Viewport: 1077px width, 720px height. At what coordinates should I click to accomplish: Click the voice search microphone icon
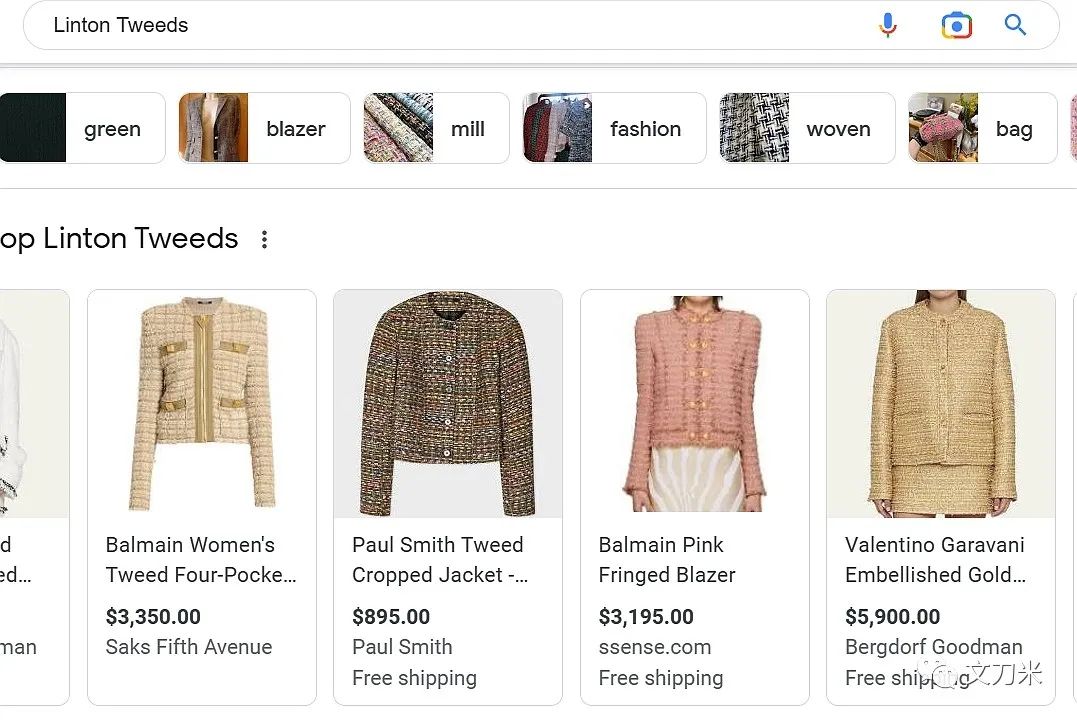887,26
